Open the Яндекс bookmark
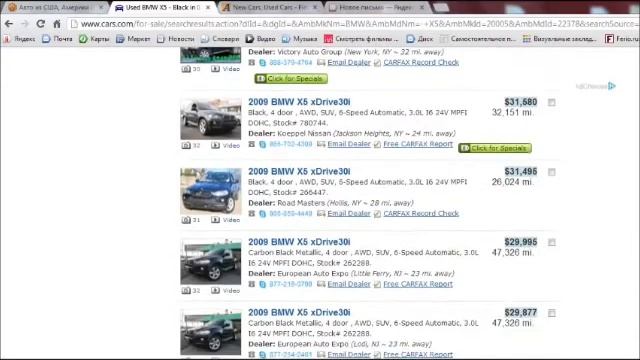640x360 pixels. (20, 39)
